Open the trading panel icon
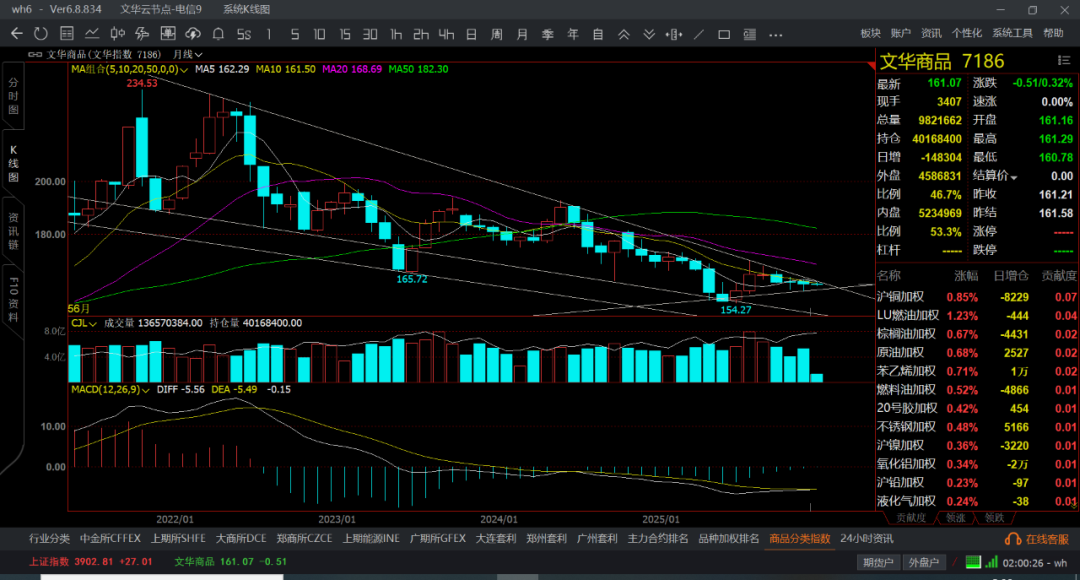The width and height of the screenshot is (1080, 580). click(x=167, y=34)
